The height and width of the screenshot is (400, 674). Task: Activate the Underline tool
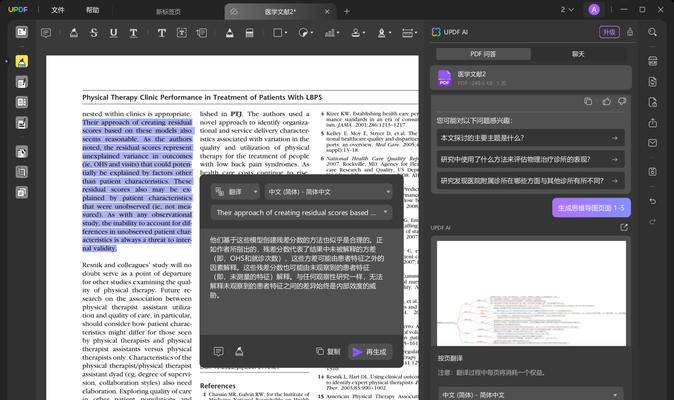[x=113, y=33]
